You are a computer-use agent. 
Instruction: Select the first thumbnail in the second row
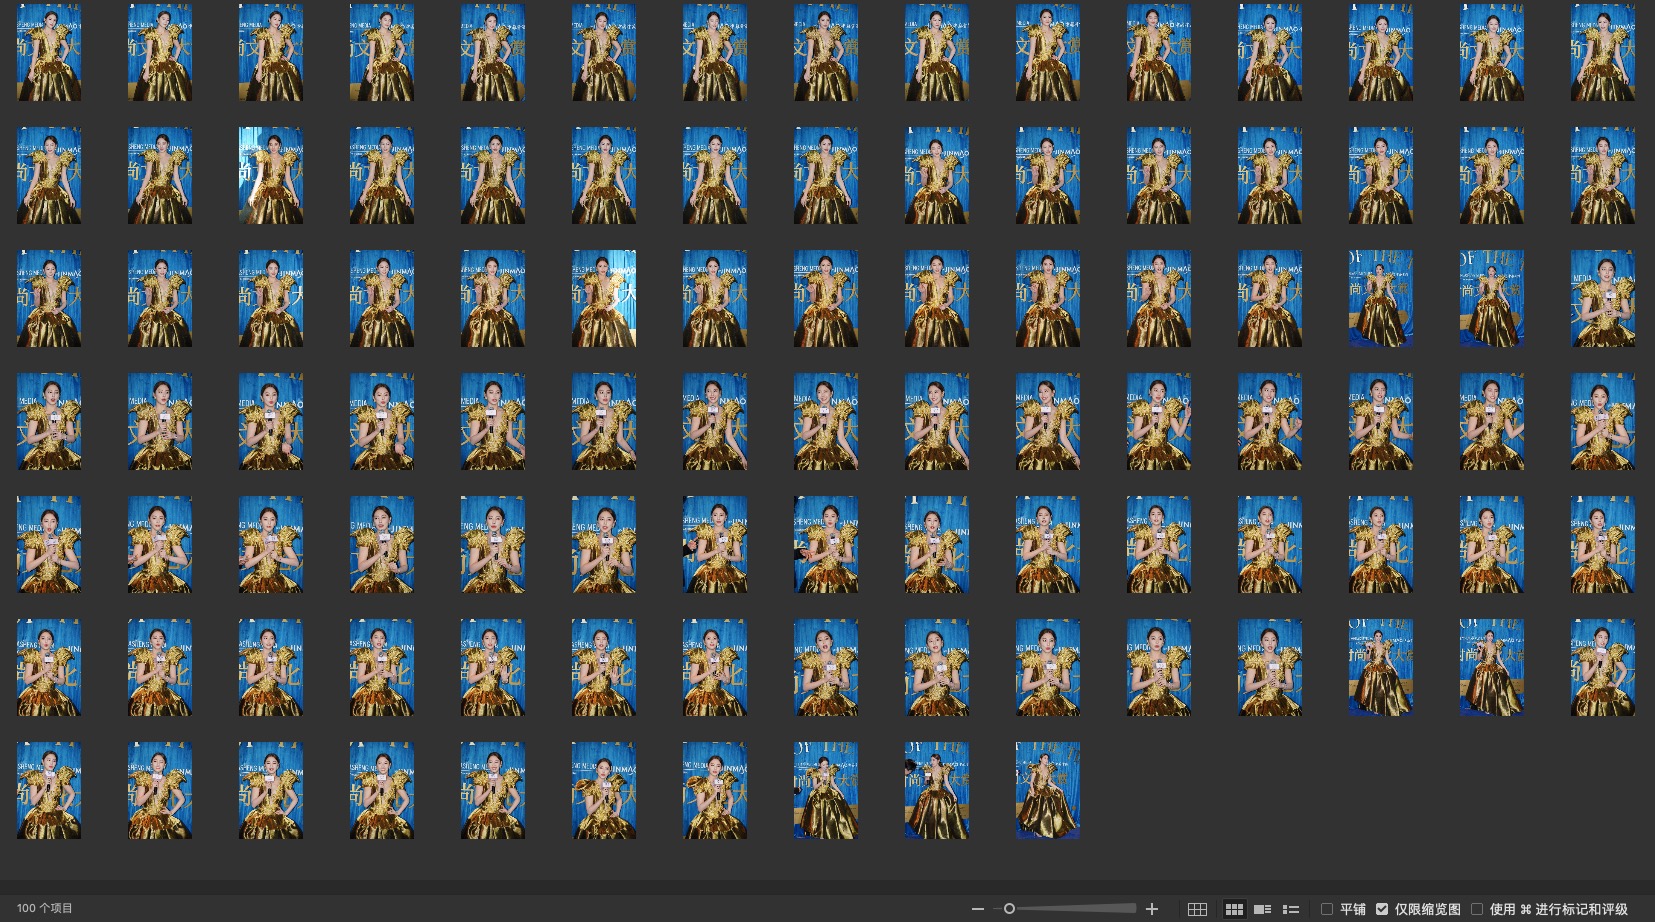[49, 175]
